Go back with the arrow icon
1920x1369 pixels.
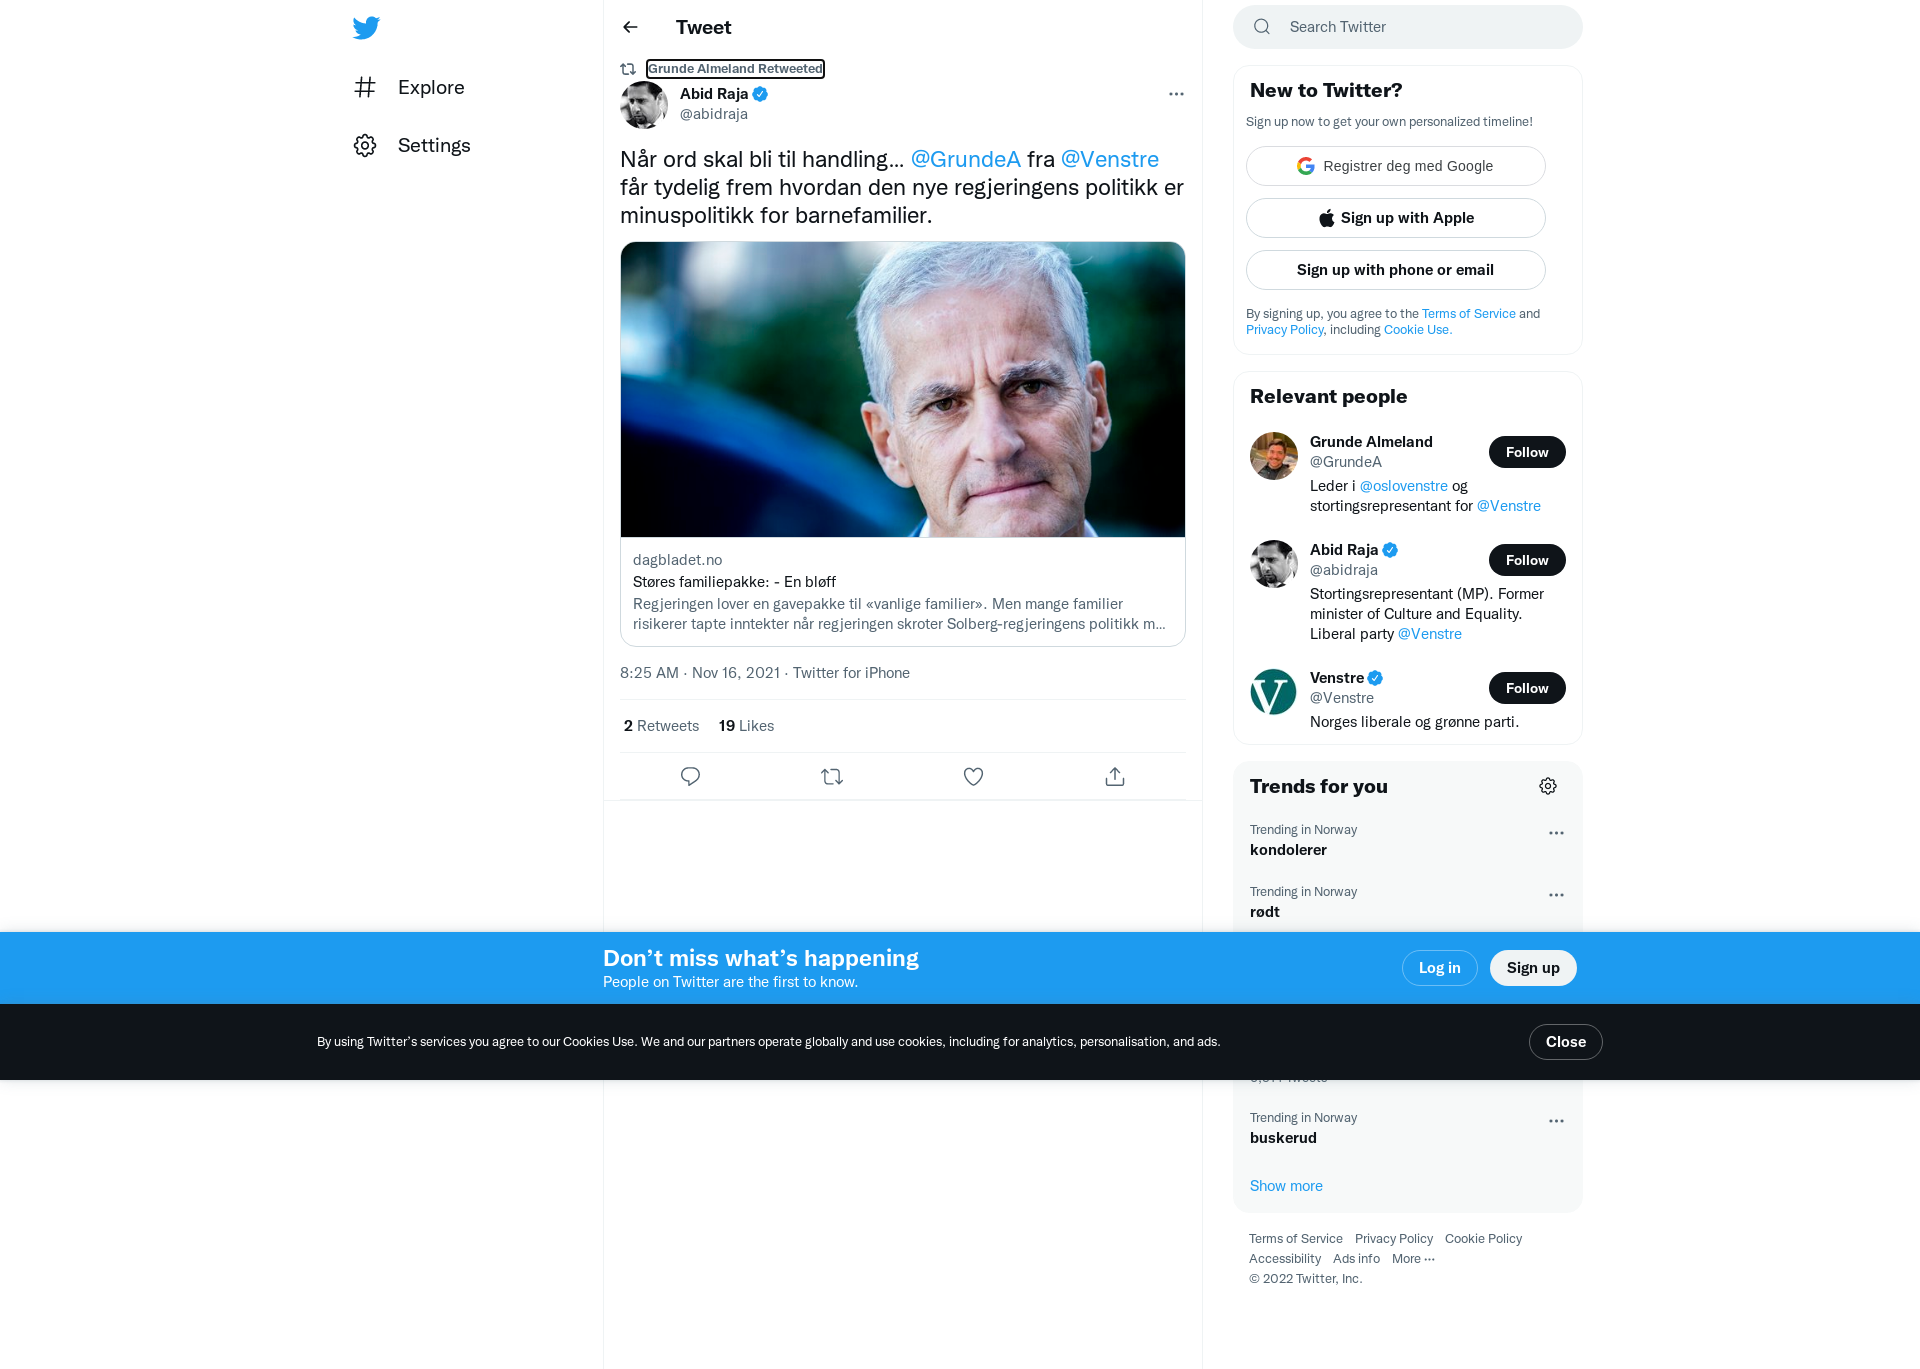[630, 27]
